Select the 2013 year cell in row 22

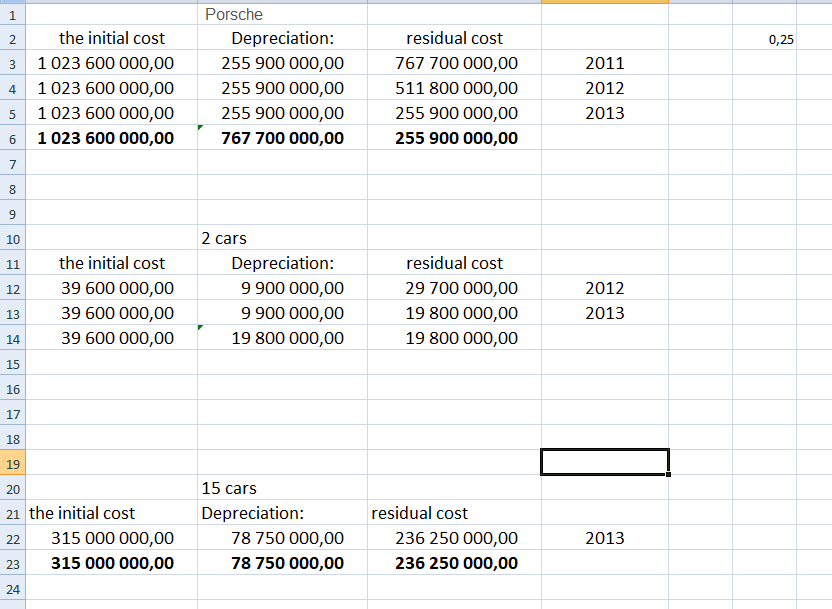pos(604,538)
